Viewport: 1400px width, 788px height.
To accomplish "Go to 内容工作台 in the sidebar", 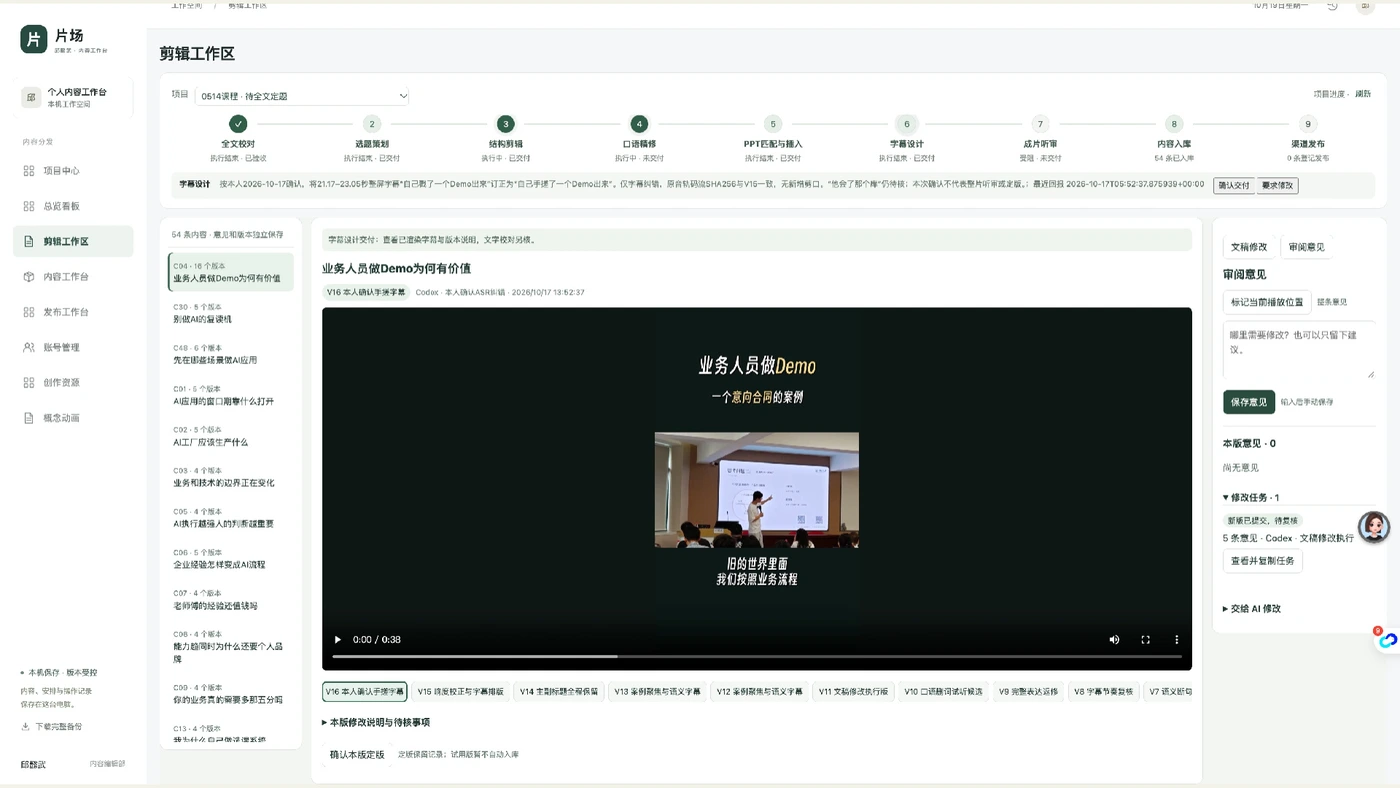I will coord(72,277).
